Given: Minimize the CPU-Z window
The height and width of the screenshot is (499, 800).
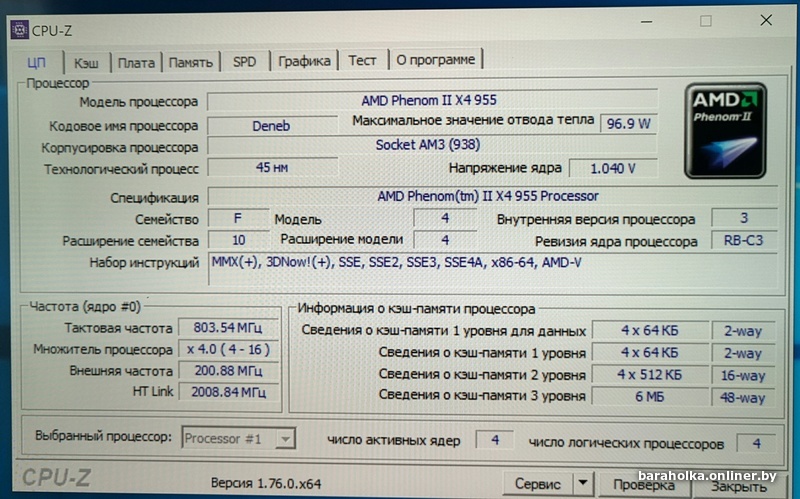Looking at the screenshot, I should [646, 22].
